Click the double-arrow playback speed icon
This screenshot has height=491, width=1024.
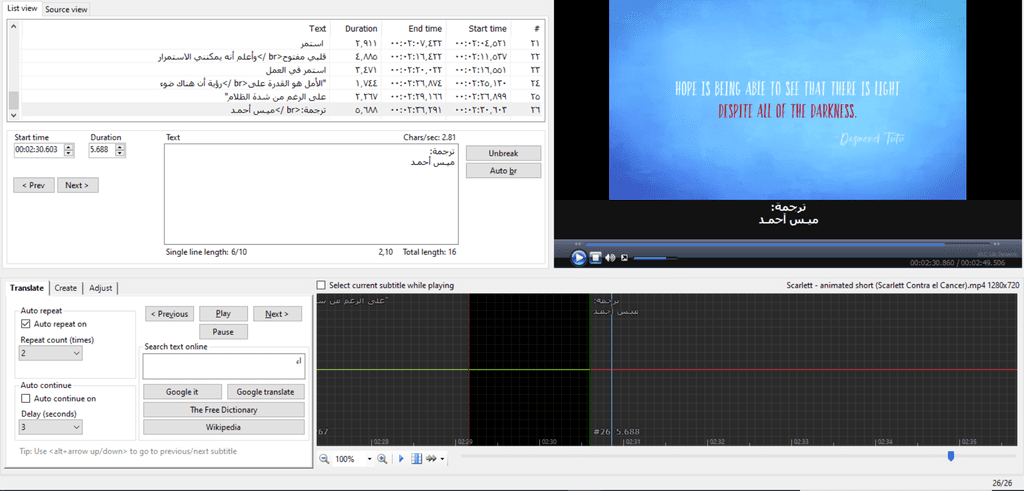click(x=432, y=459)
